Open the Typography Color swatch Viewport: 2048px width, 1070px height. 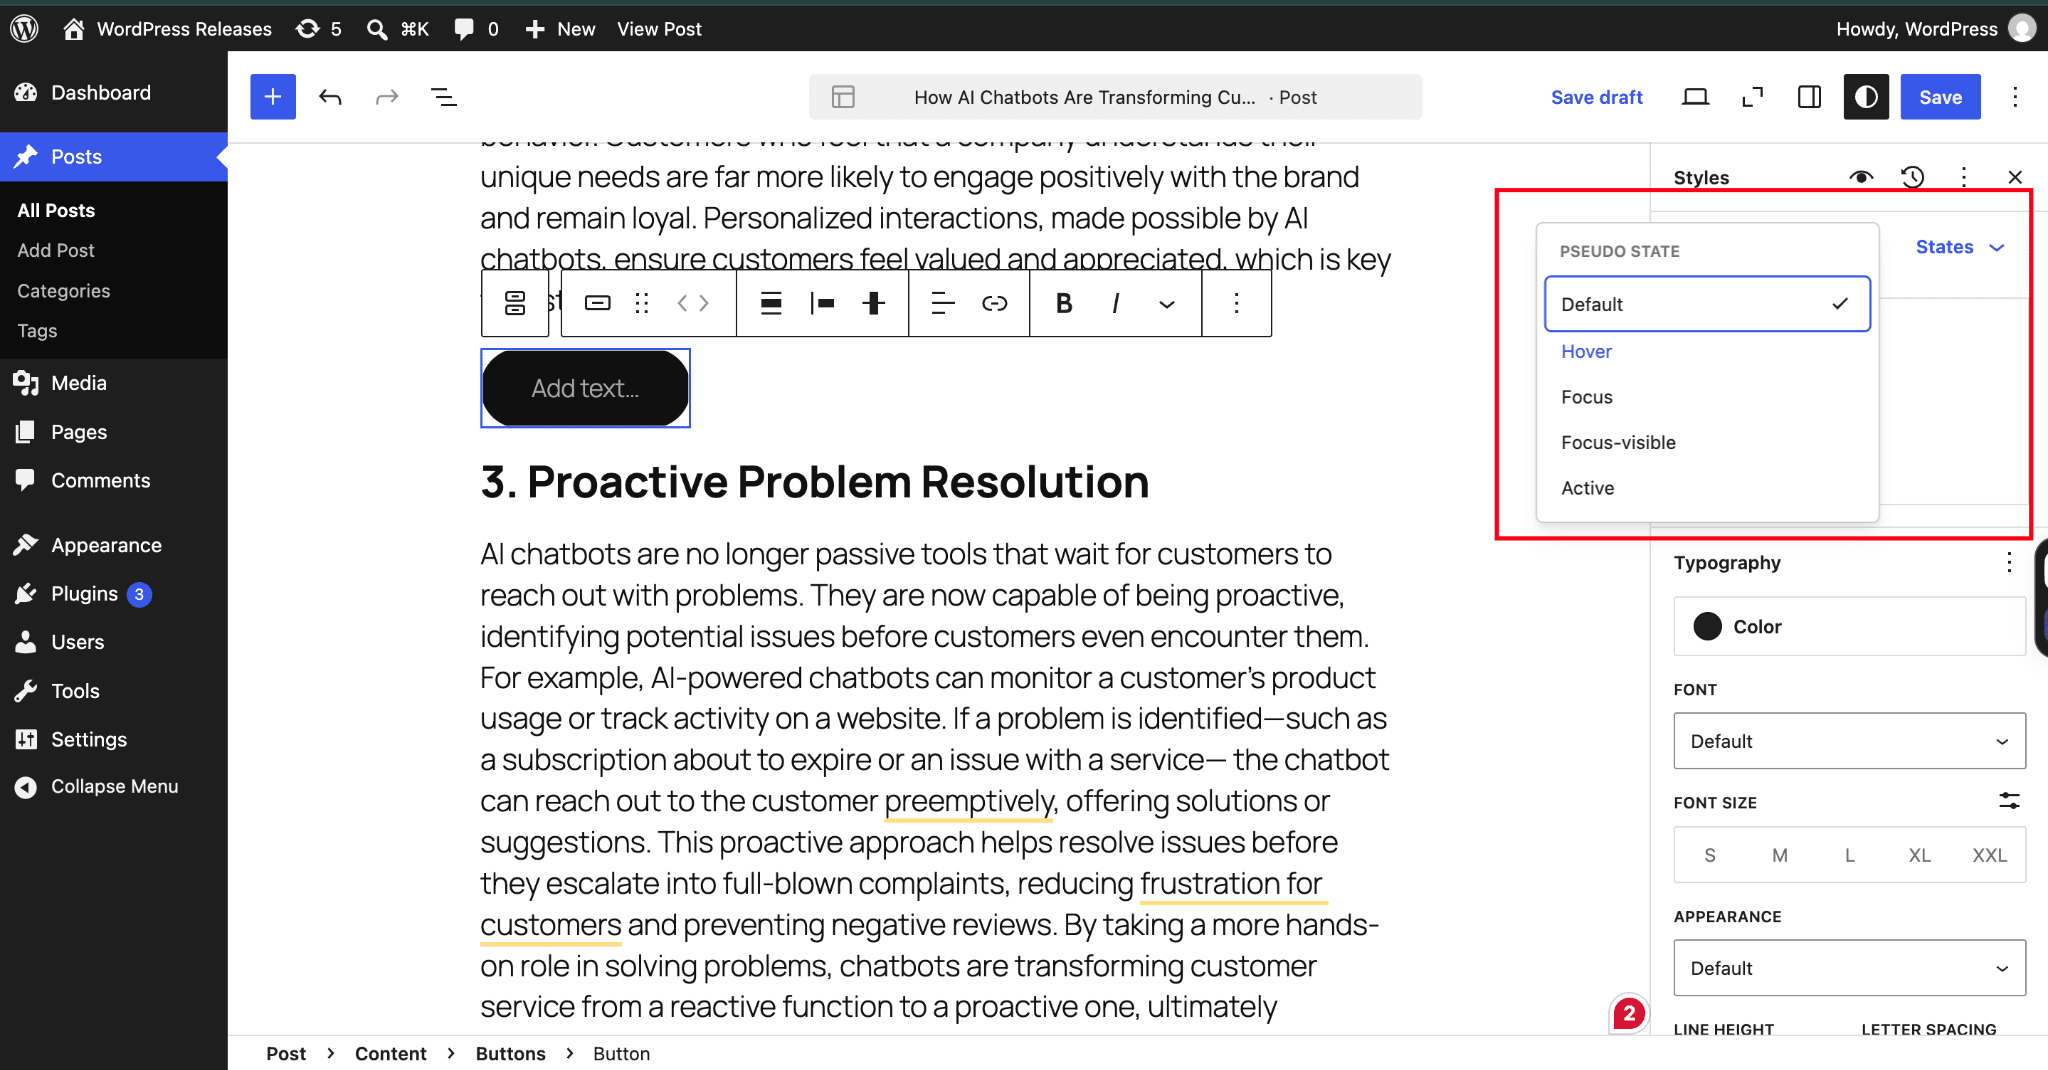click(x=1849, y=626)
